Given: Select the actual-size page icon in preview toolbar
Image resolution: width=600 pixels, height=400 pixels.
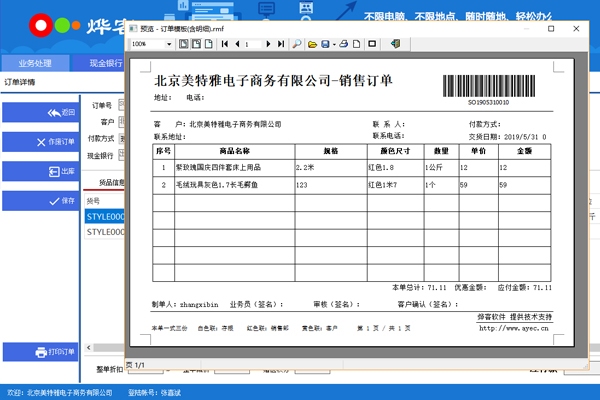Looking at the screenshot, I should (x=209, y=44).
